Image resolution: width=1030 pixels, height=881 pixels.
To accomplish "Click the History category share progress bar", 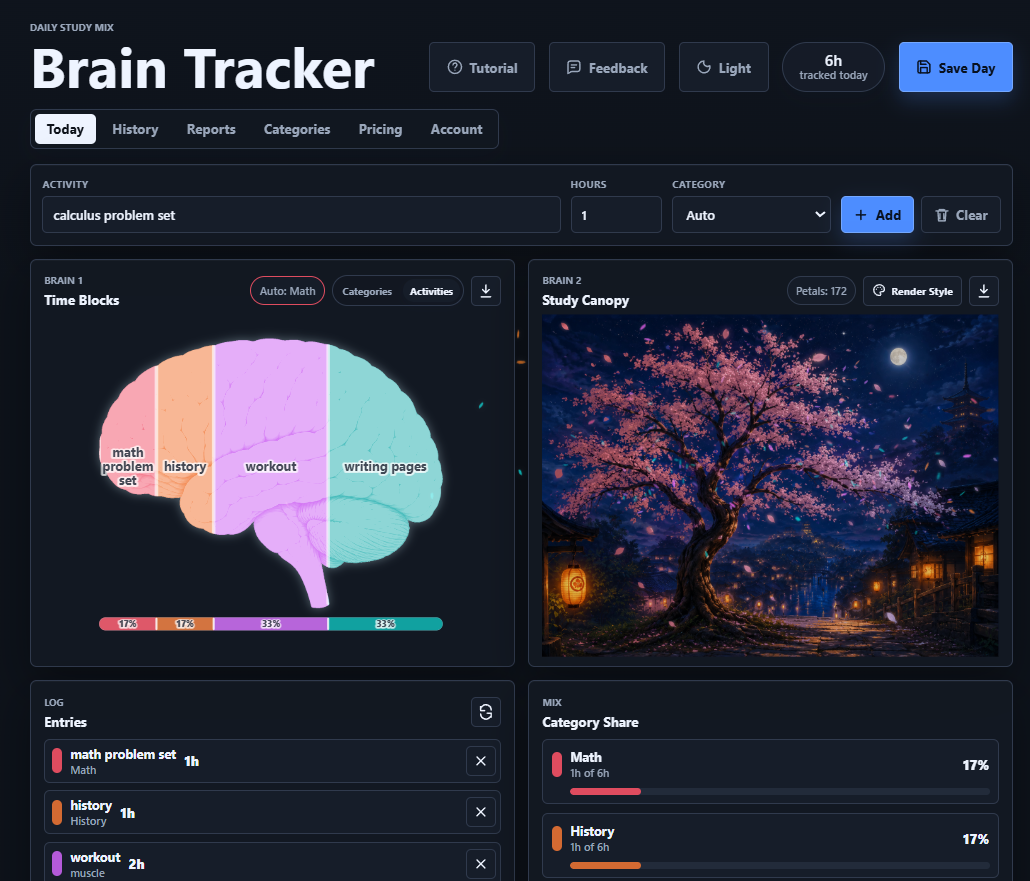I will pos(780,865).
